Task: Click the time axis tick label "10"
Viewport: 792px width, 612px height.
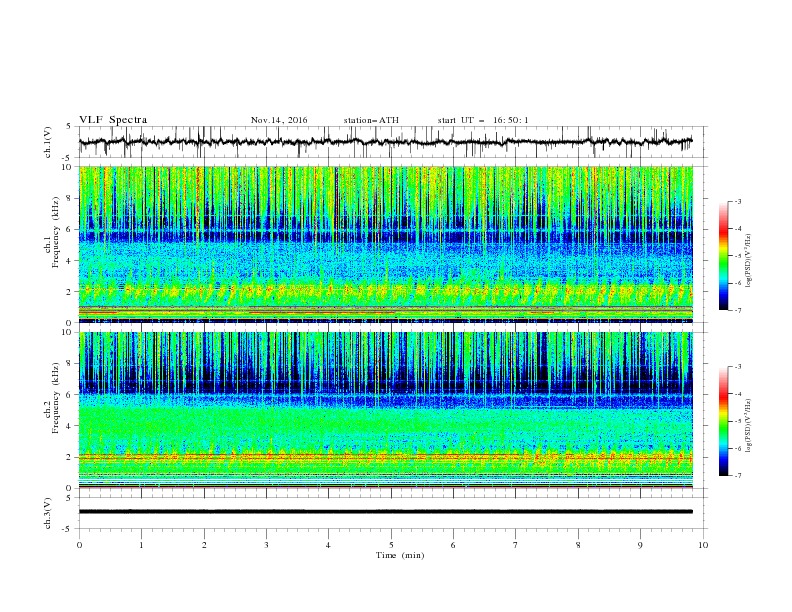Action: pyautogui.click(x=703, y=545)
